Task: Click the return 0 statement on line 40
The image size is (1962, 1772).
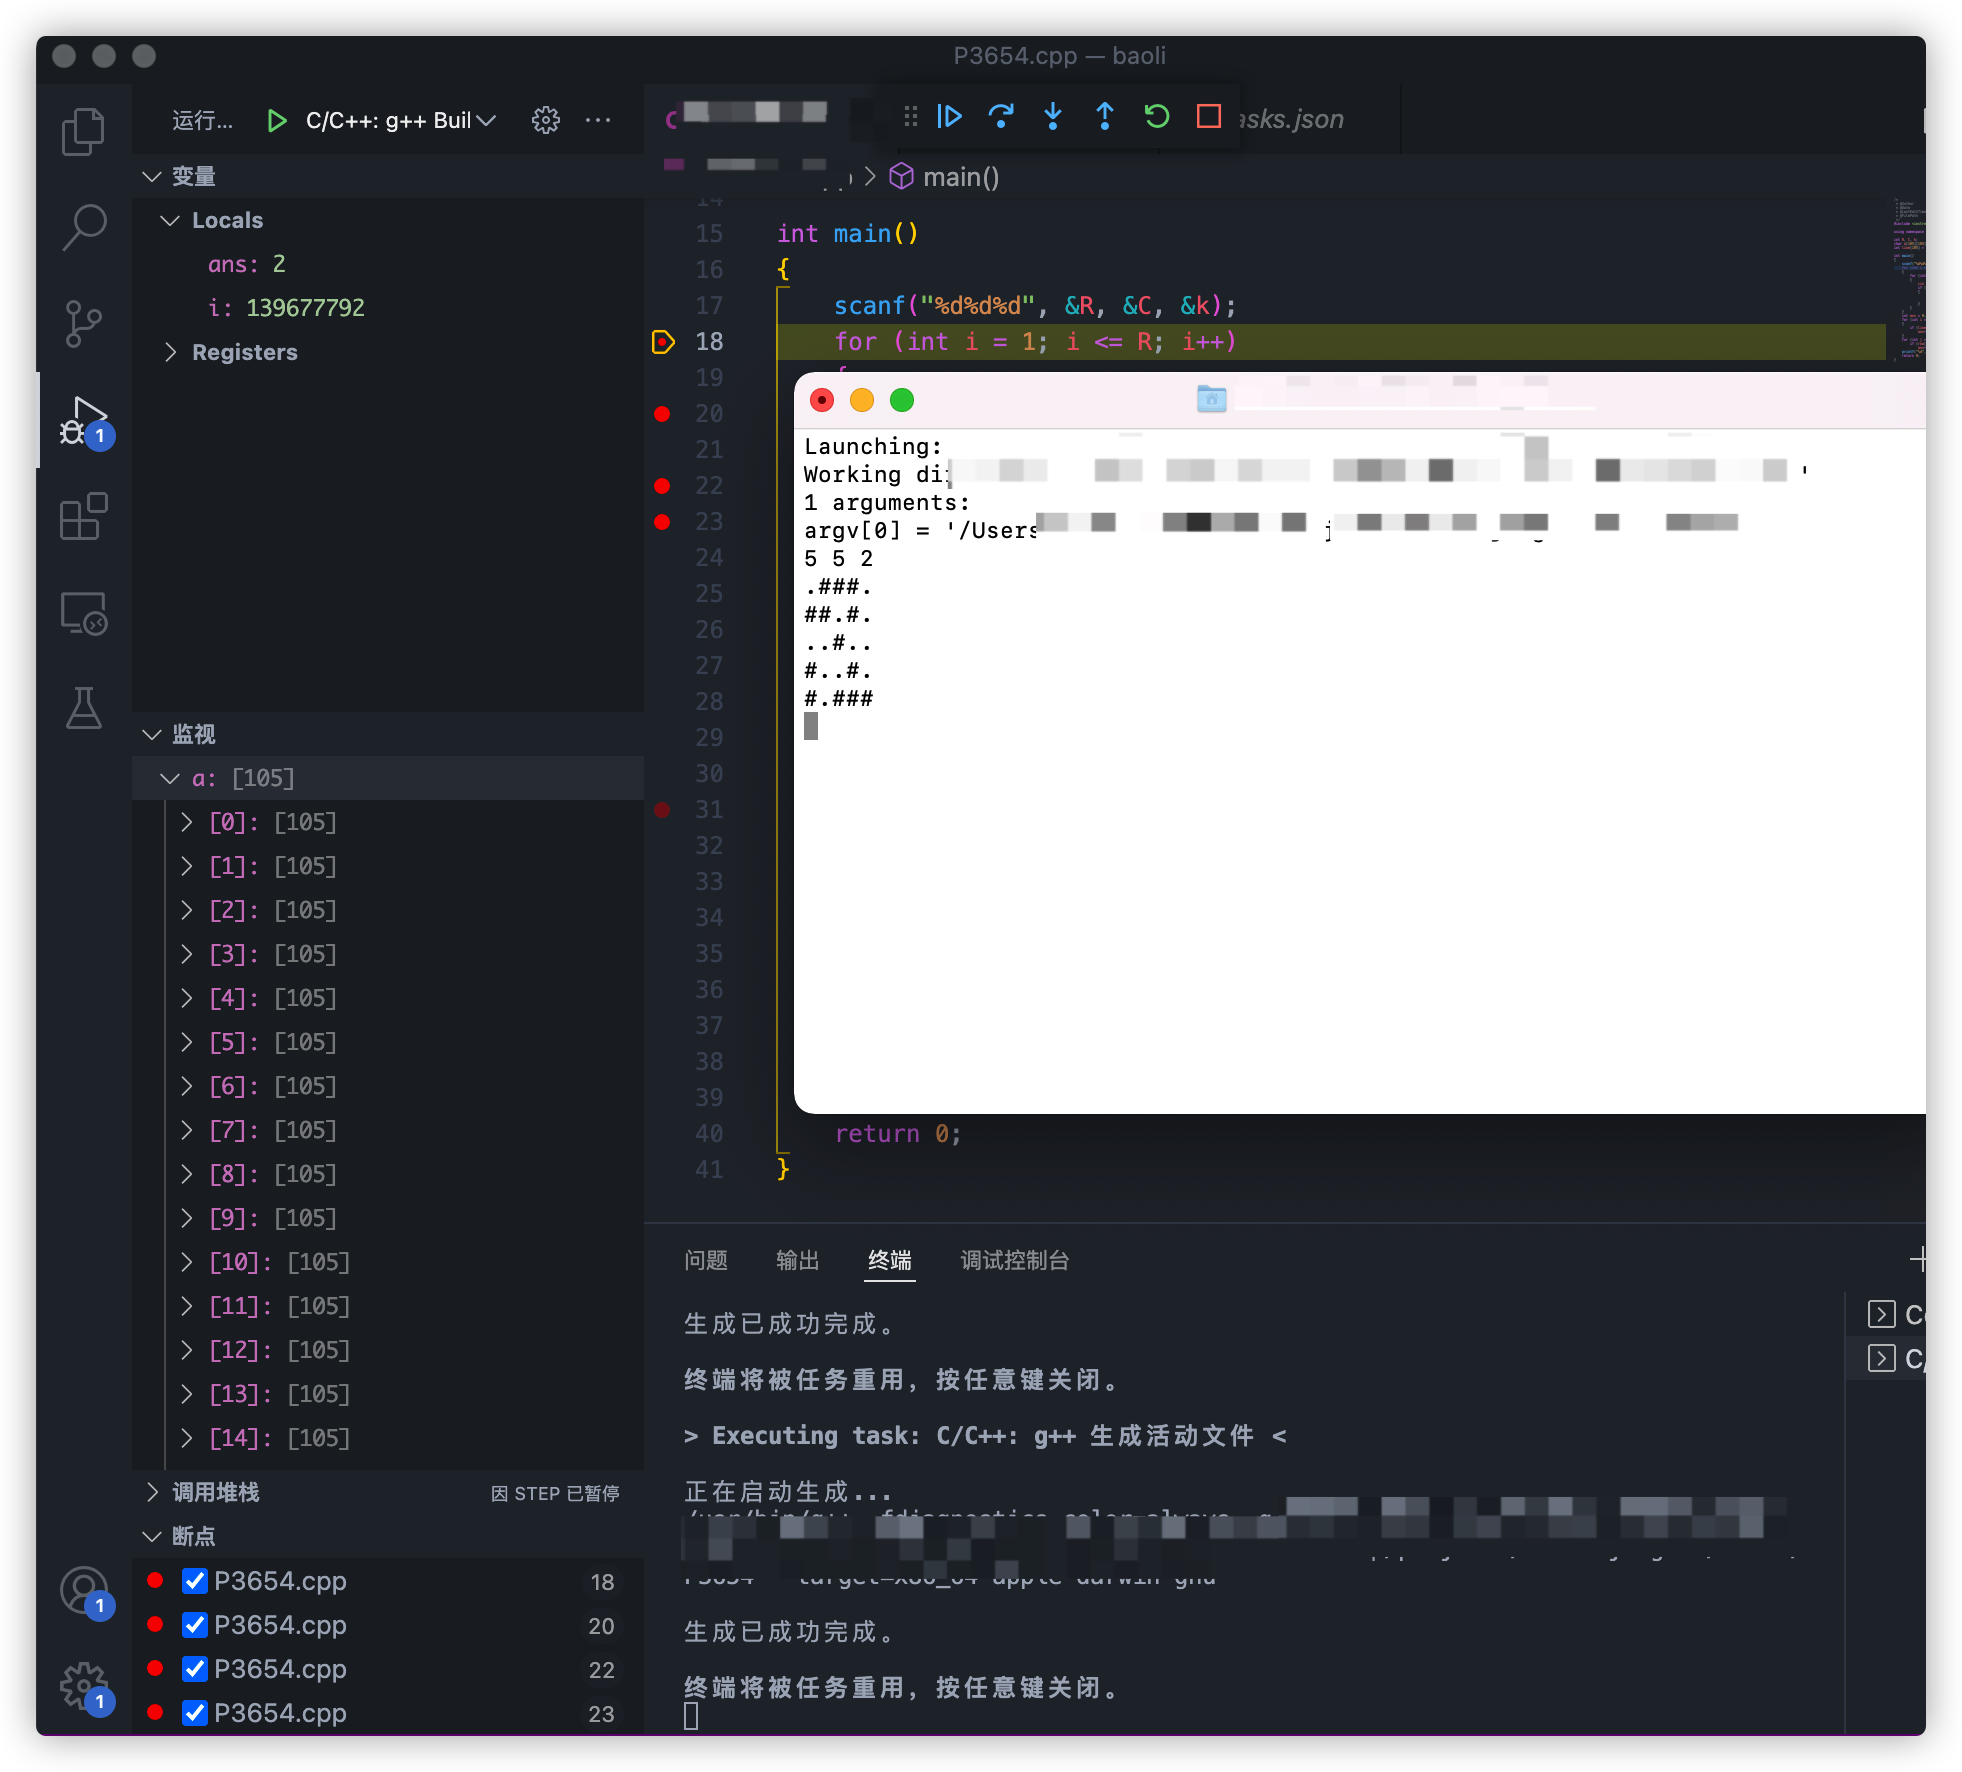Action: coord(898,1134)
